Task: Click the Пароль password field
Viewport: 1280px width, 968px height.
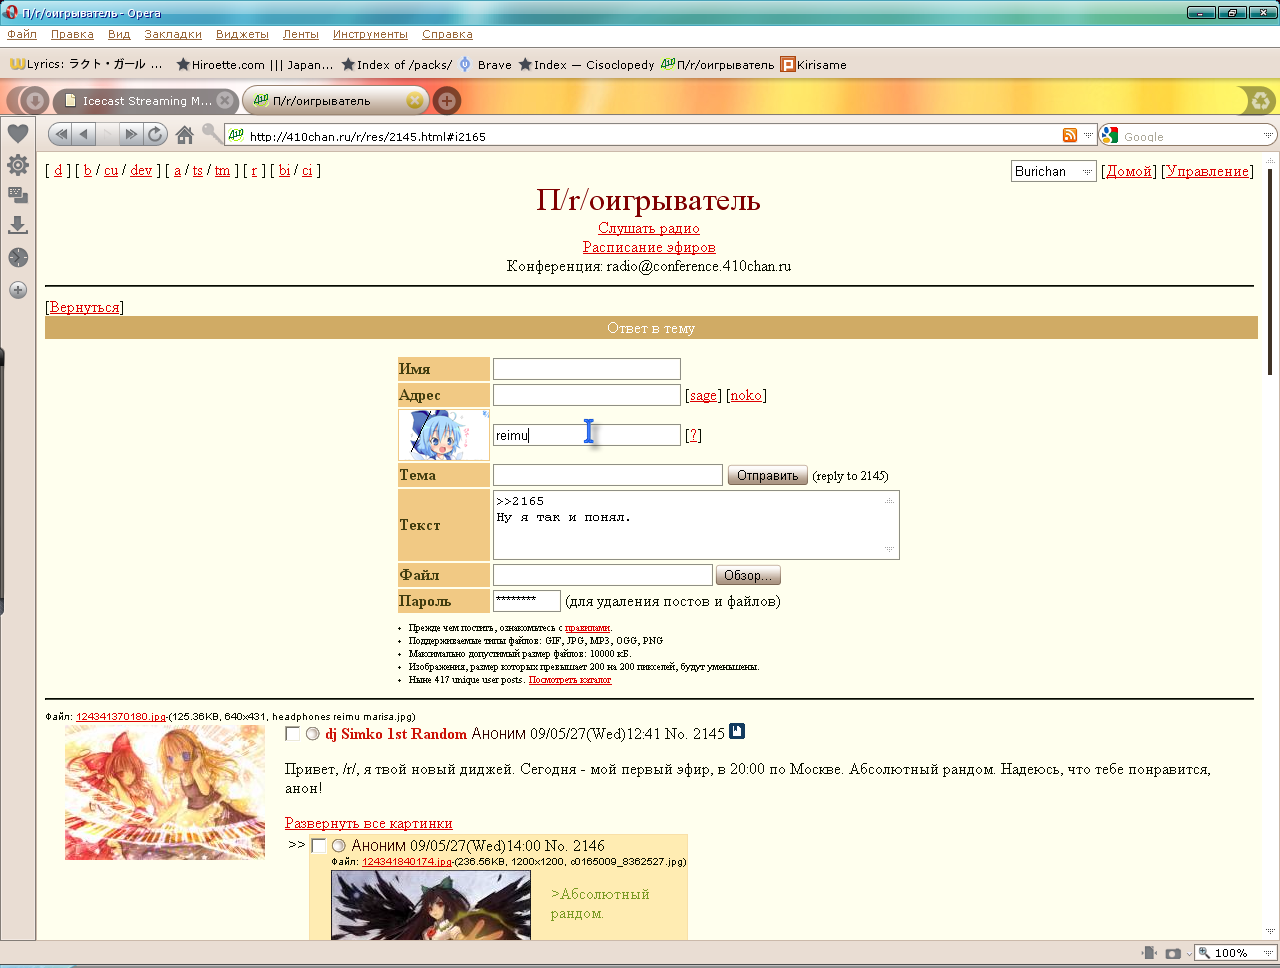Action: [527, 601]
